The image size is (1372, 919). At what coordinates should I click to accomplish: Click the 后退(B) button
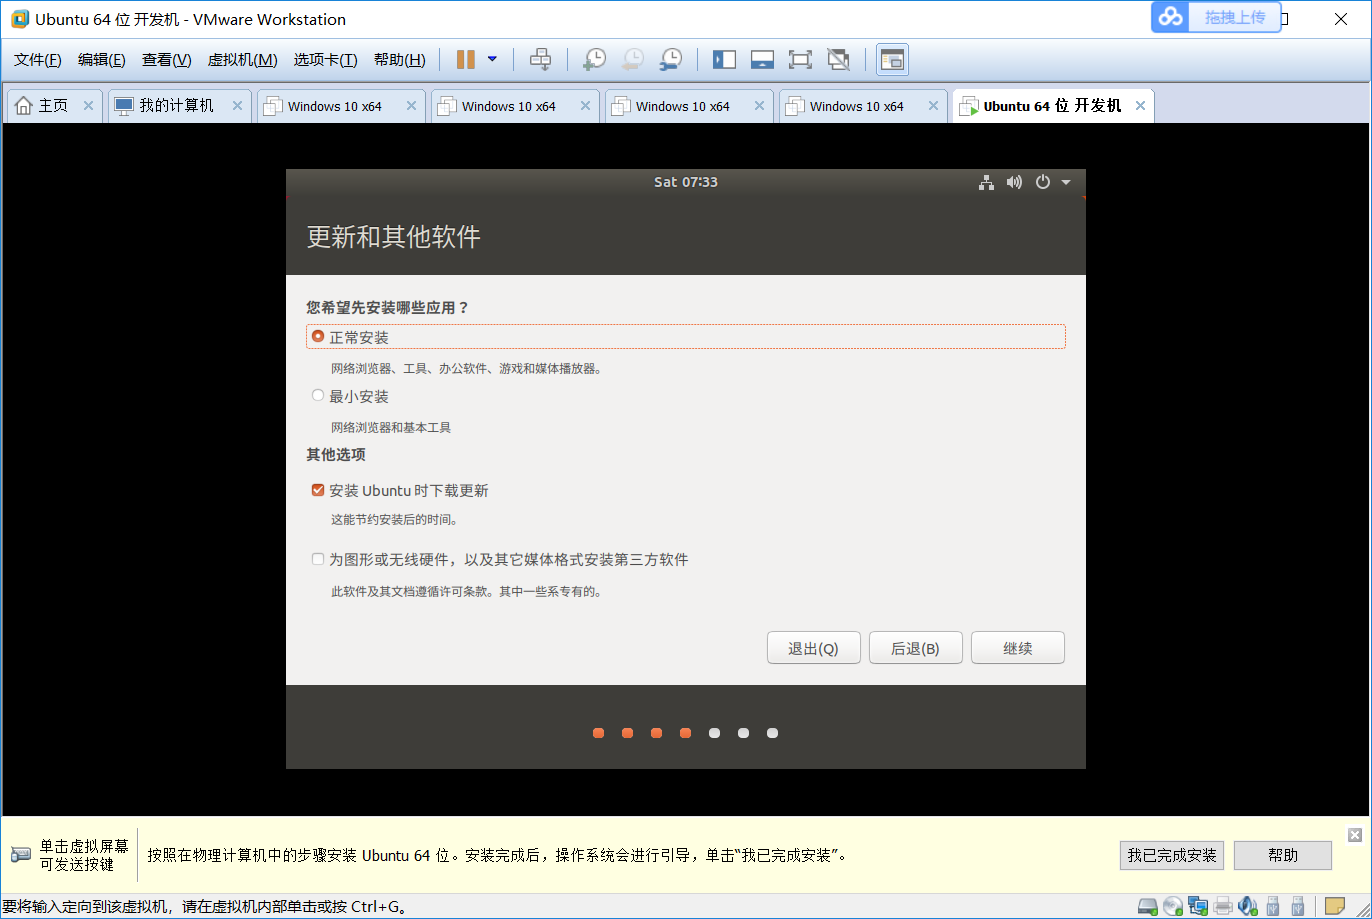tap(915, 648)
